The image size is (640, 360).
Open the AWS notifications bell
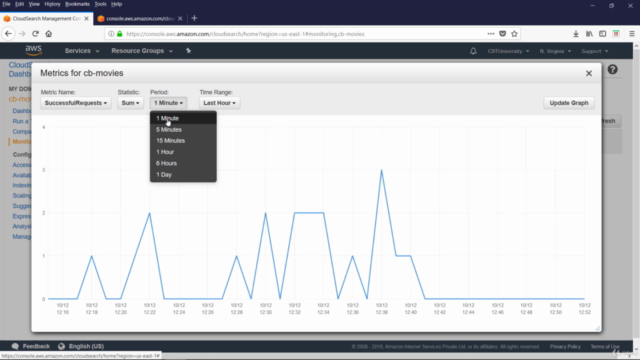coord(473,51)
